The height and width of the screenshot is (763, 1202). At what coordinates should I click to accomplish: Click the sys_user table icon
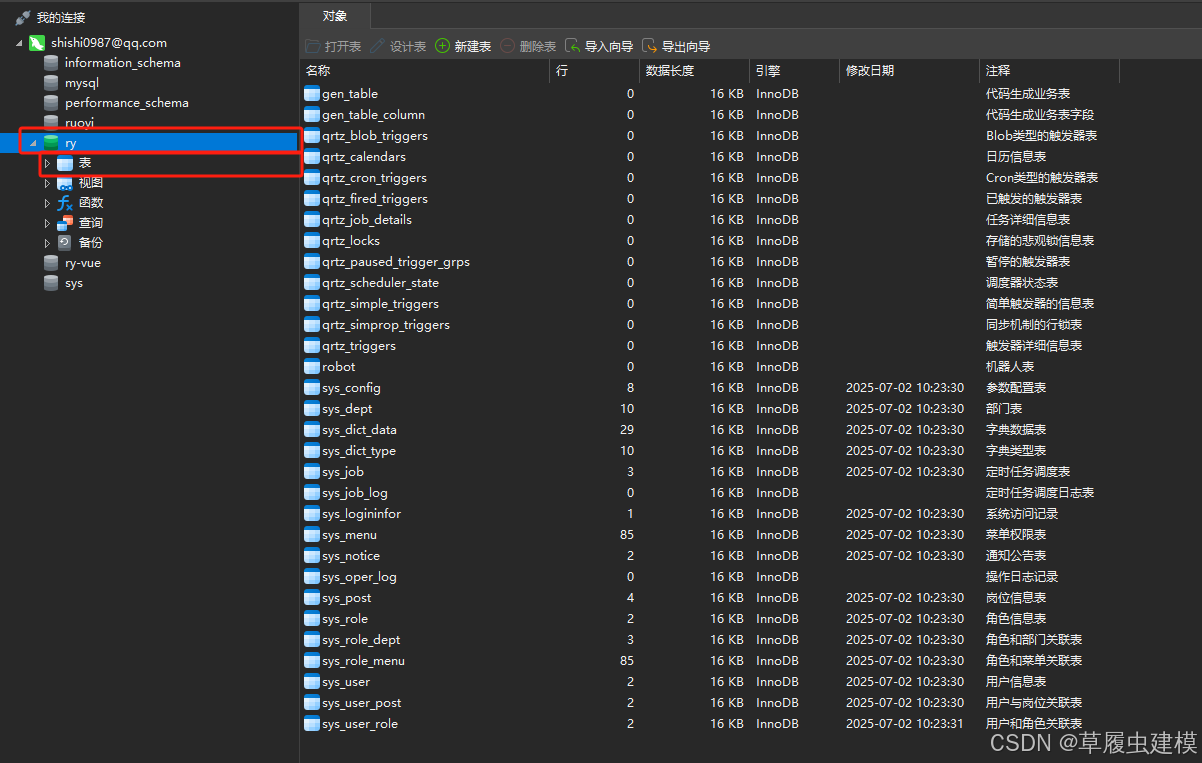[x=312, y=682]
